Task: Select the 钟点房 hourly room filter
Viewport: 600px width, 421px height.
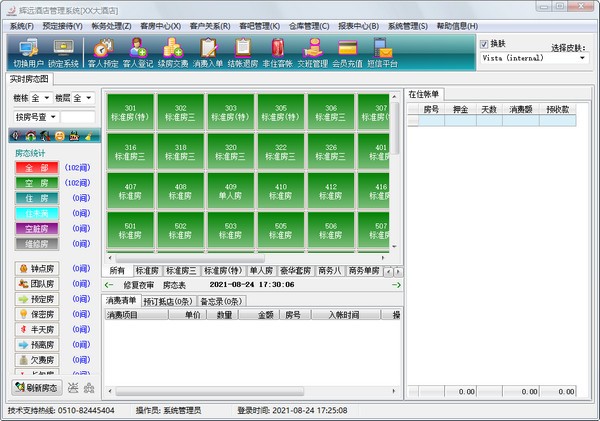Action: [37, 269]
